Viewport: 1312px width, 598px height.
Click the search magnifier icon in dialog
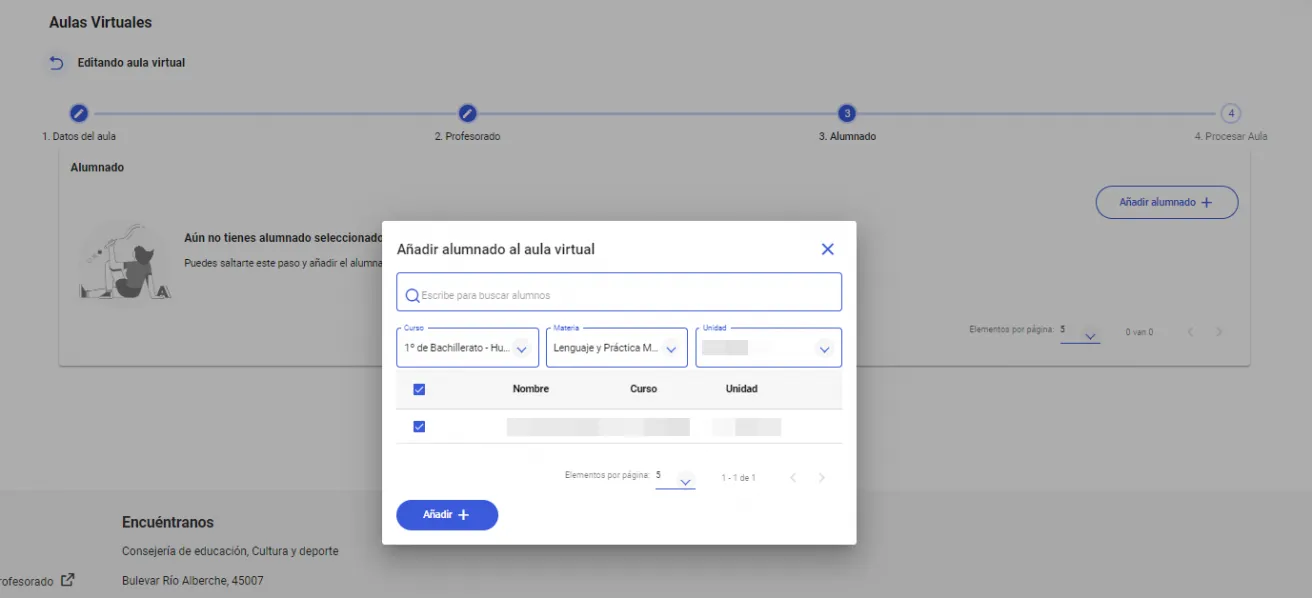[x=412, y=296]
